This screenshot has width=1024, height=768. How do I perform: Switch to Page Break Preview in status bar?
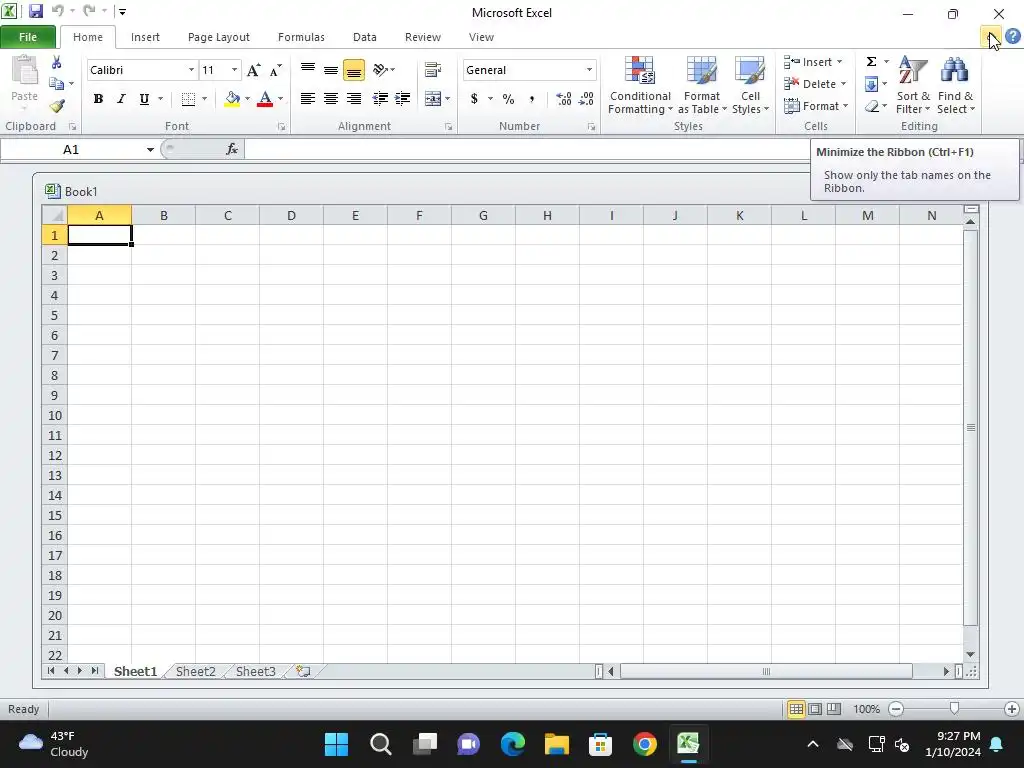coord(834,709)
